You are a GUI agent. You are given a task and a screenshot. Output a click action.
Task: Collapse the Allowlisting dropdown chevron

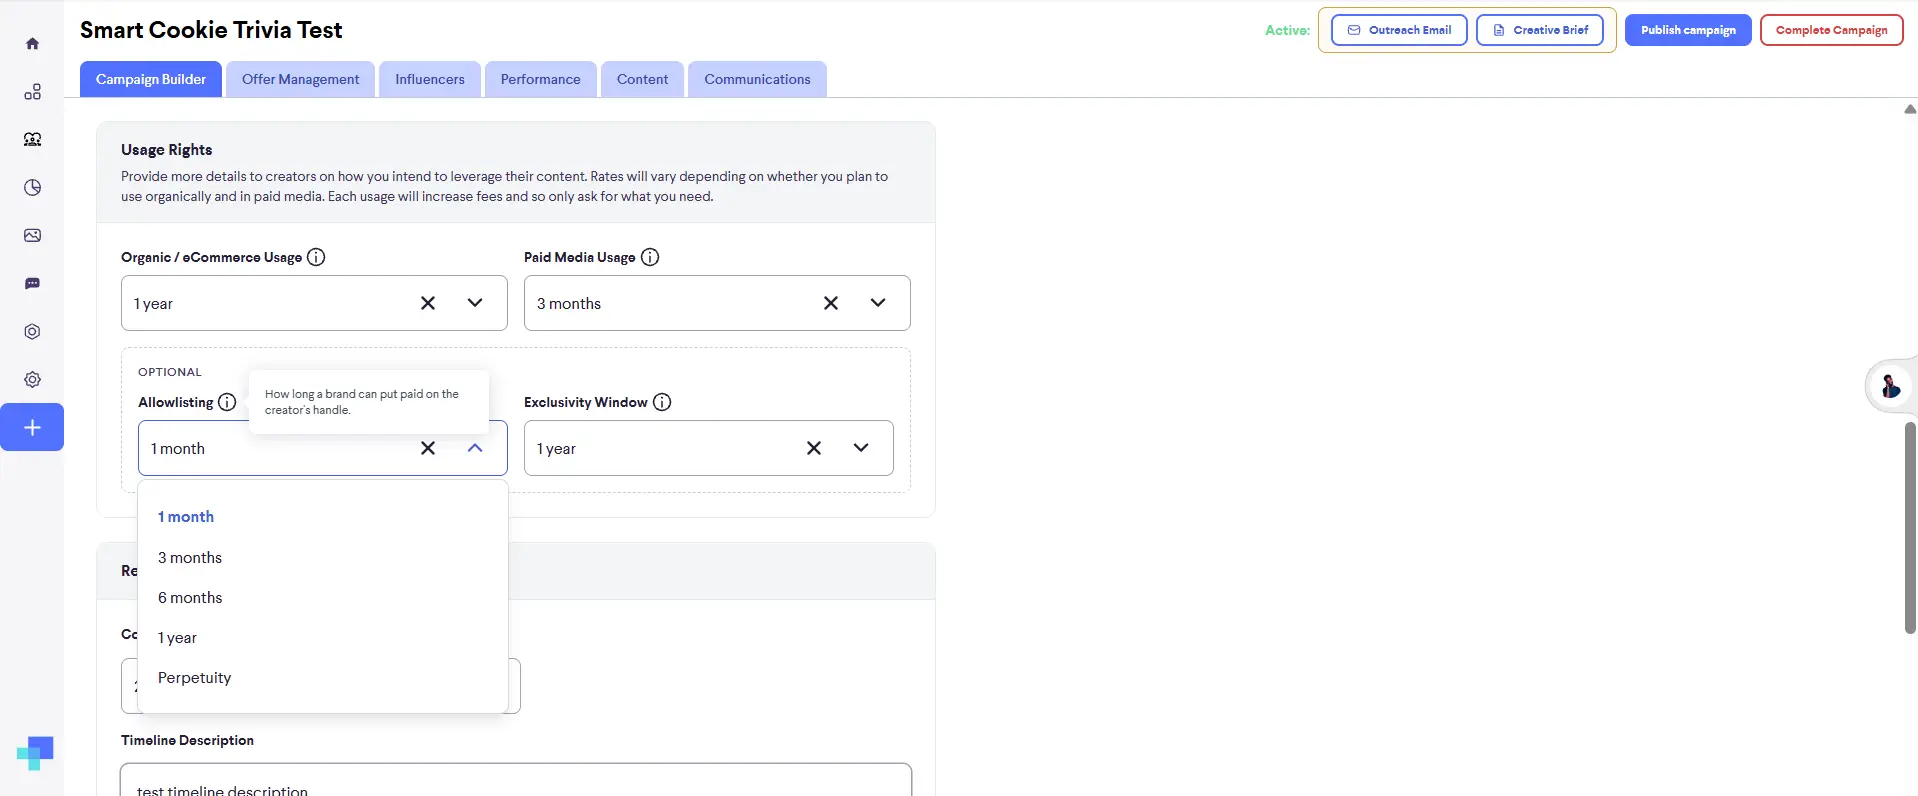pos(475,448)
